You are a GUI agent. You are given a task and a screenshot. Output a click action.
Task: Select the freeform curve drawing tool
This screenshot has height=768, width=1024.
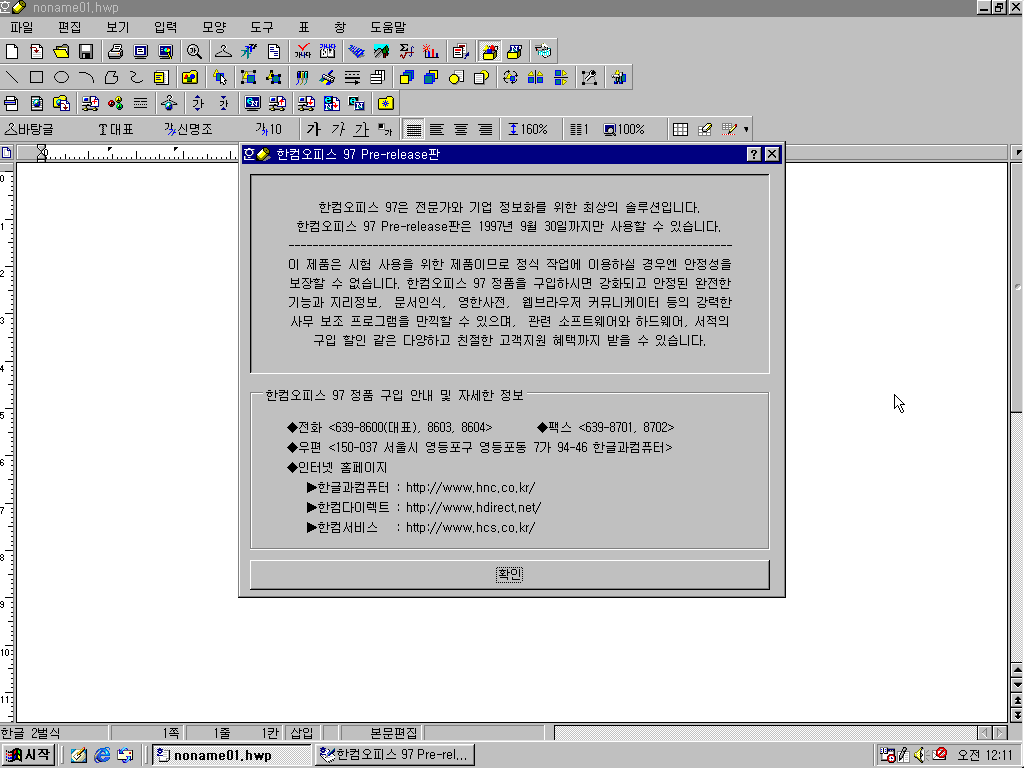click(136, 78)
